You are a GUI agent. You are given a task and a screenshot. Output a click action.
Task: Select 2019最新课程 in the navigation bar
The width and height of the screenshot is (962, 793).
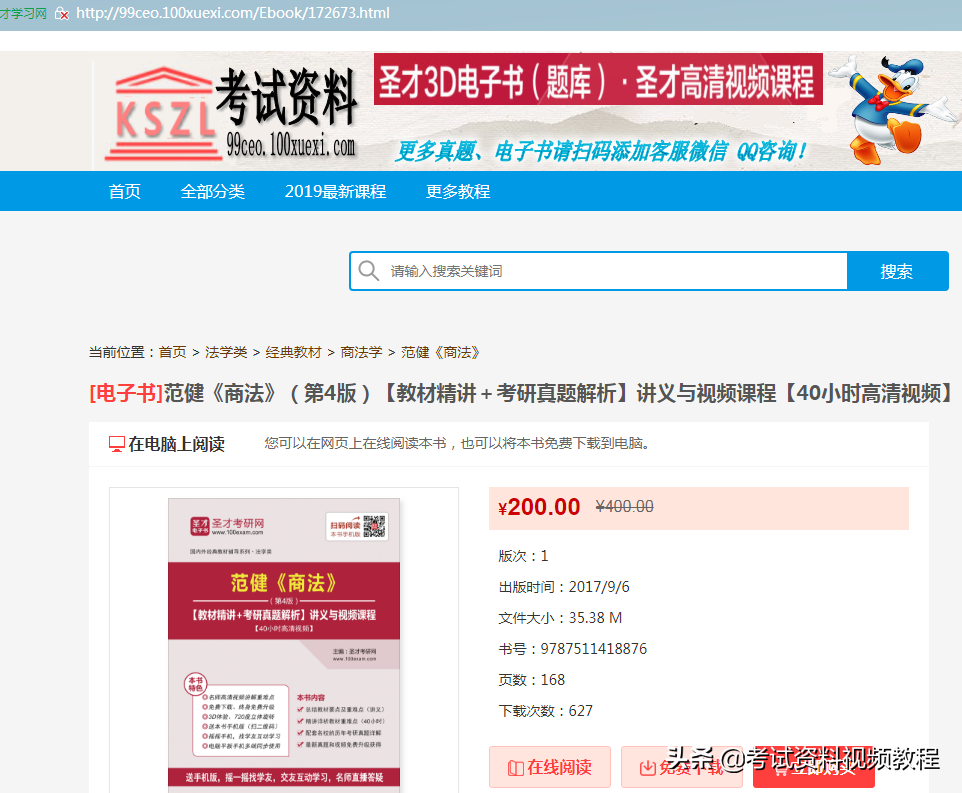(x=336, y=191)
